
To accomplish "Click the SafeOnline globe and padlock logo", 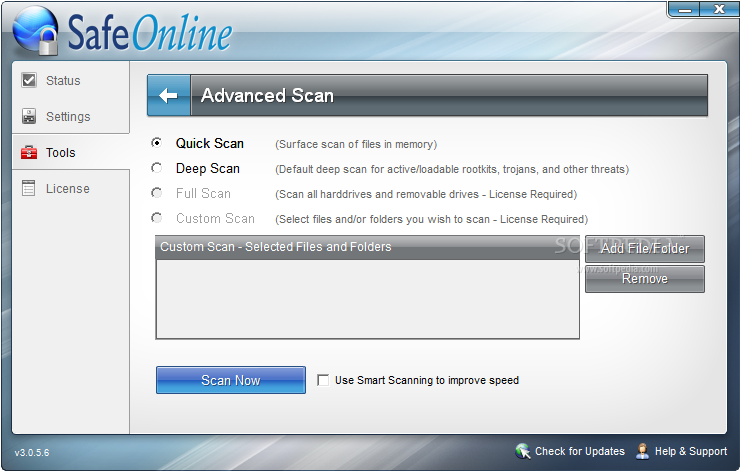I will [x=35, y=32].
